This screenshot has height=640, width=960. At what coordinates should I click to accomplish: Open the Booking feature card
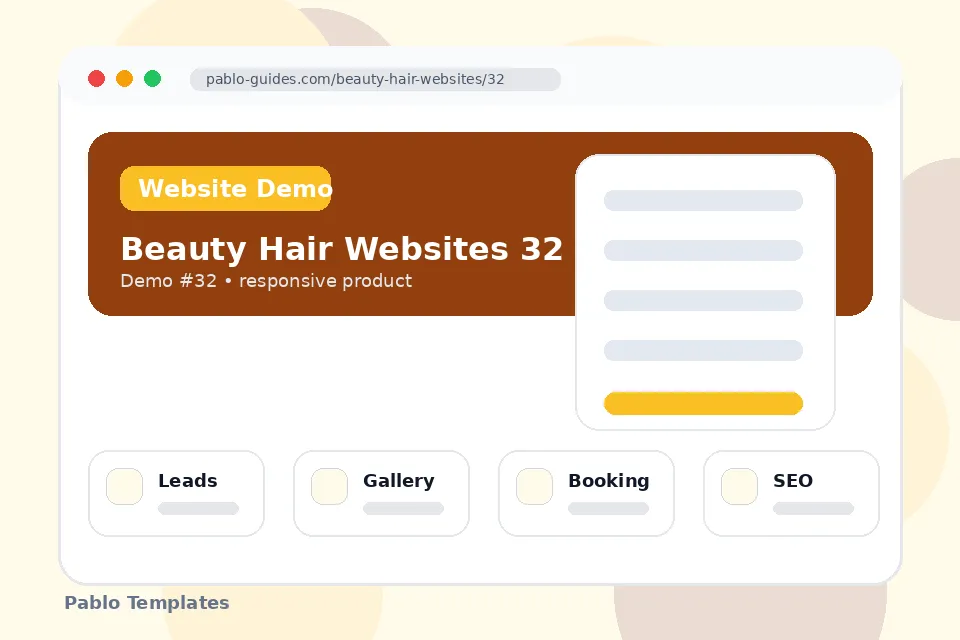[x=587, y=494]
